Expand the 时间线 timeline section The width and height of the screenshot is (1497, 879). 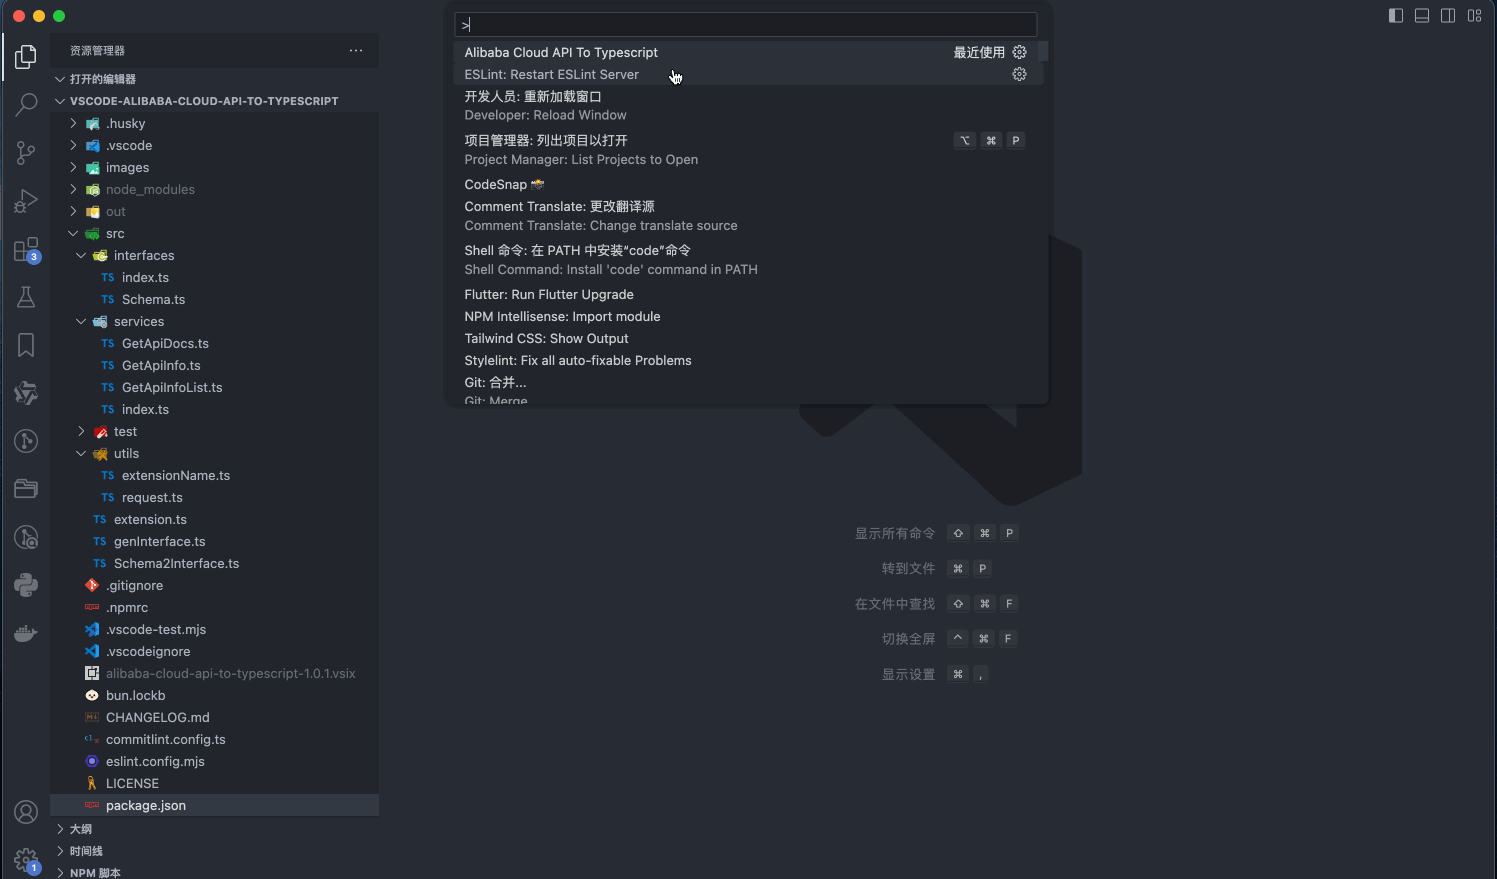point(214,851)
